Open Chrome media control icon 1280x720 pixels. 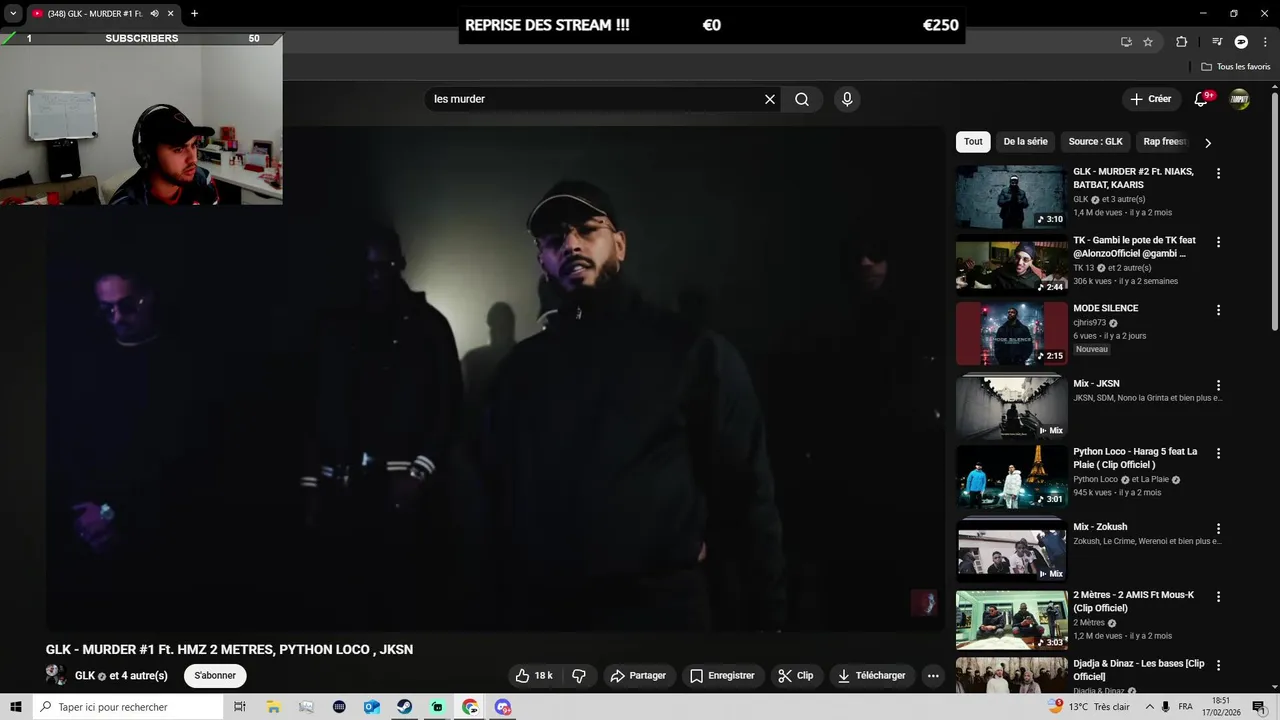point(1217,42)
